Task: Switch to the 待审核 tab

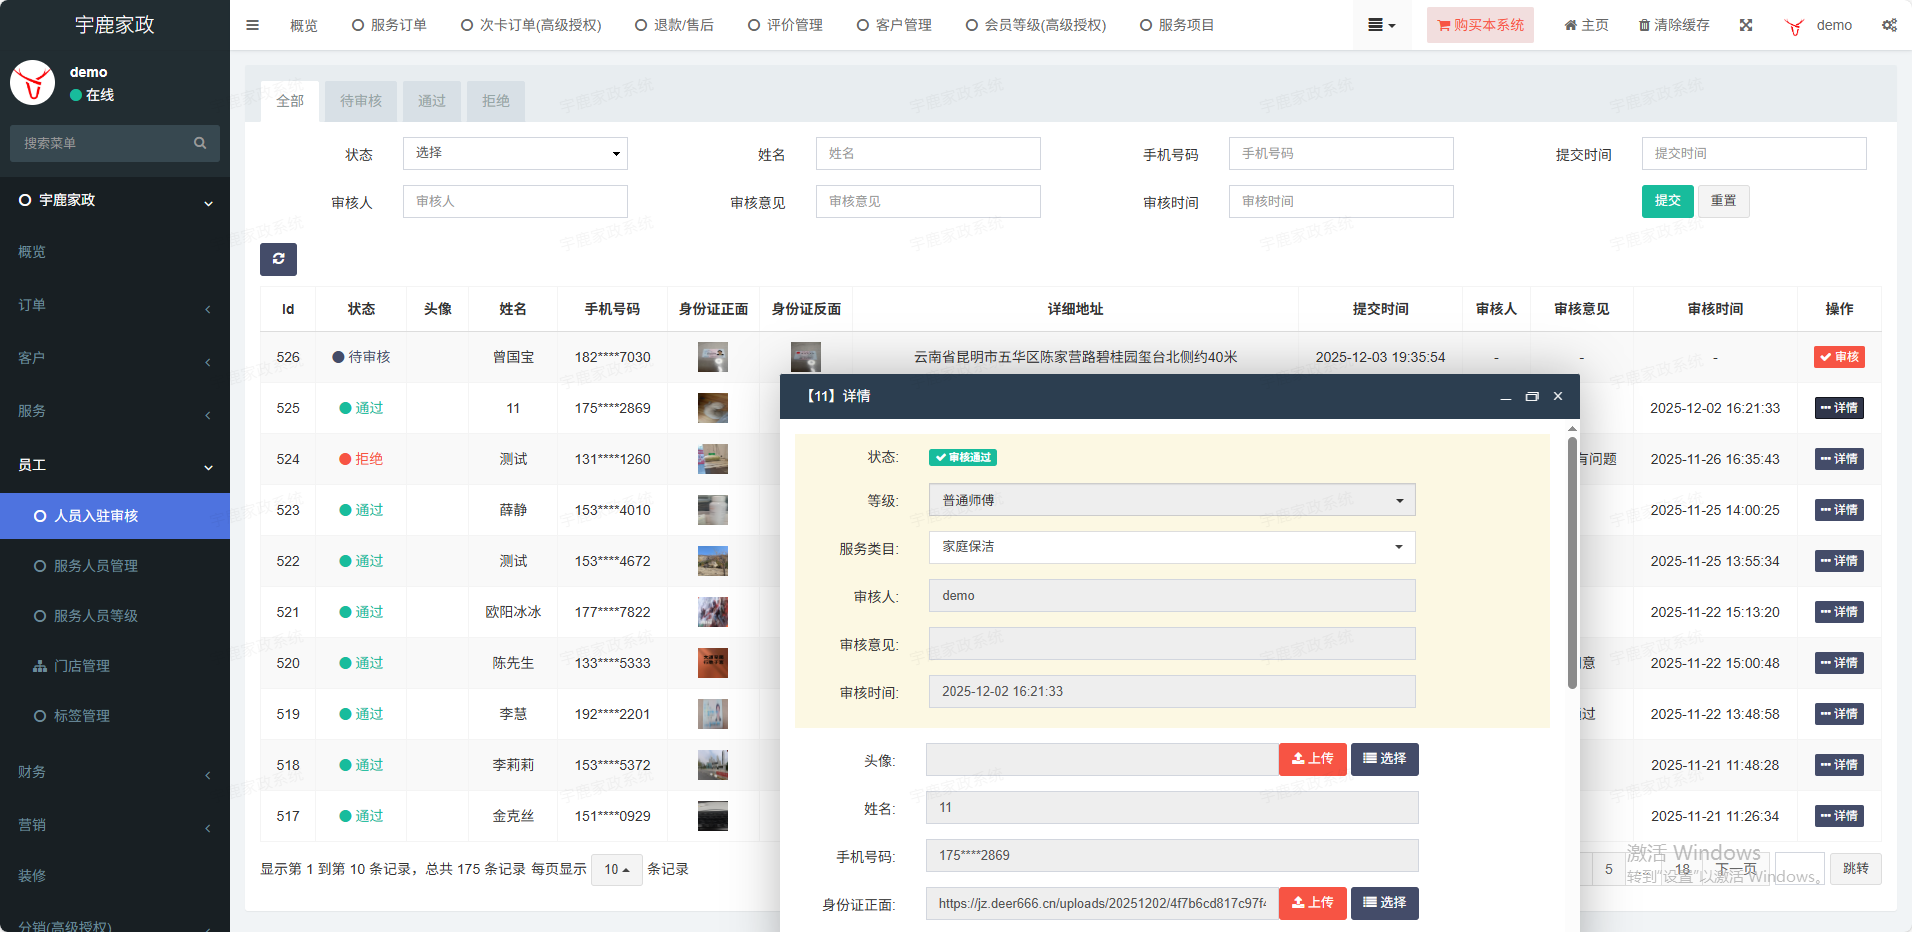Action: (360, 101)
